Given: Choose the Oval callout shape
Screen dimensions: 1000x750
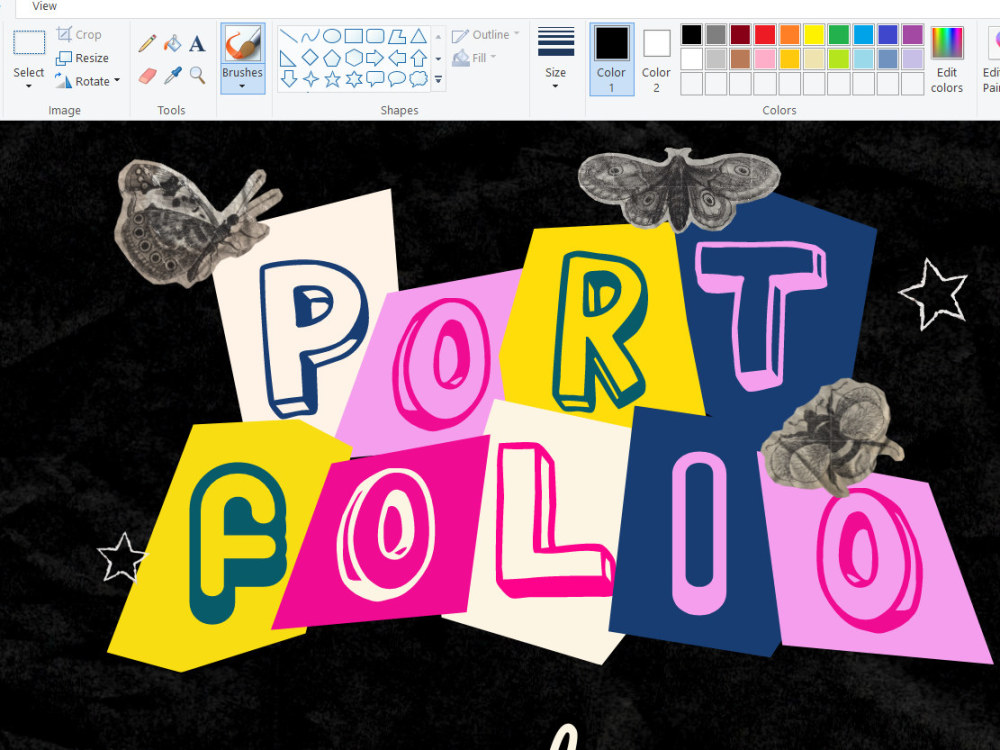Looking at the screenshot, I should point(397,79).
